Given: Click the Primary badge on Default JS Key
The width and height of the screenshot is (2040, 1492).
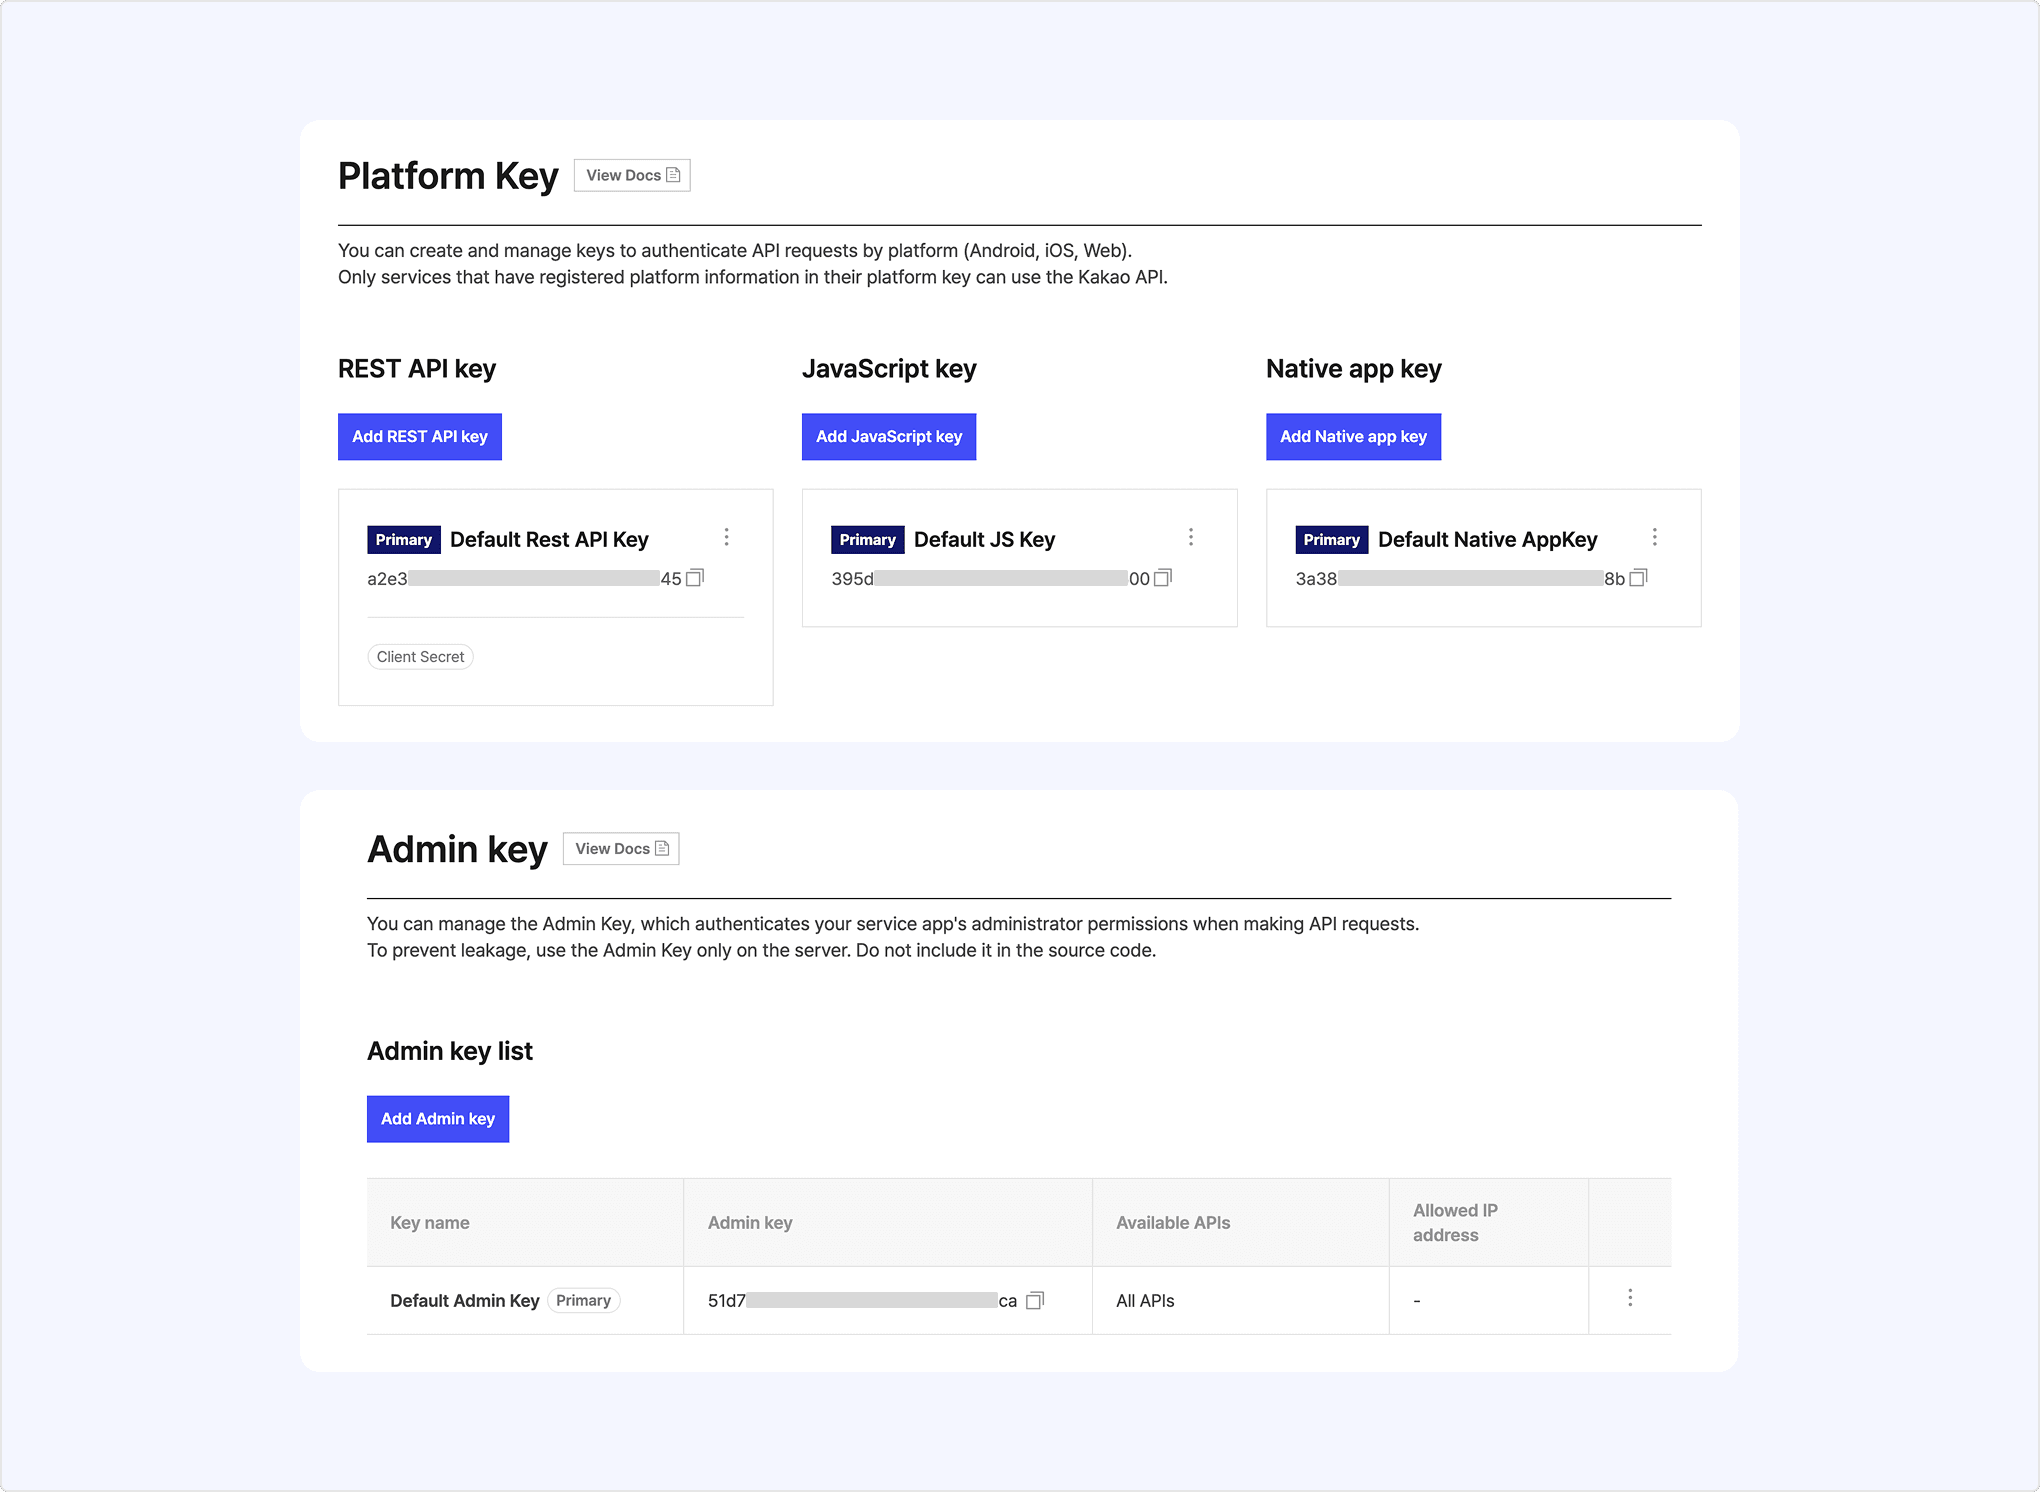Looking at the screenshot, I should 867,540.
